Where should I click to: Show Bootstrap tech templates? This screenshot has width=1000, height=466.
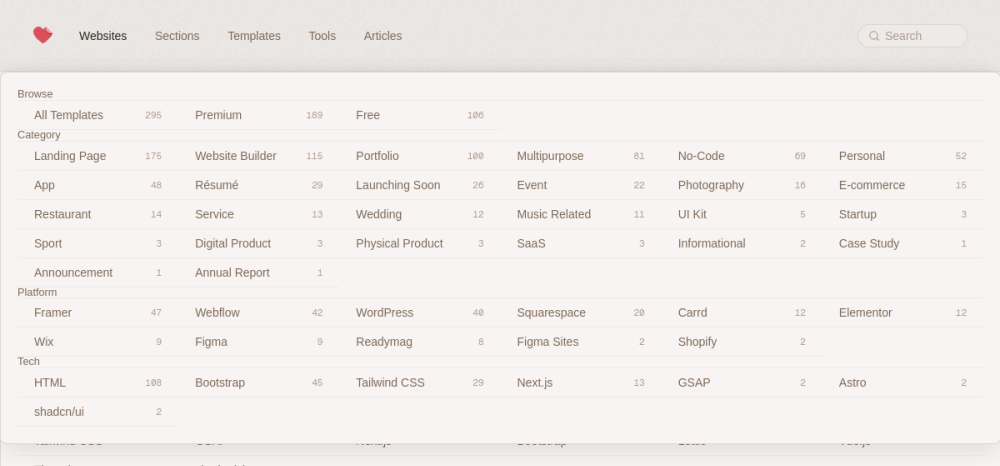[259, 383]
